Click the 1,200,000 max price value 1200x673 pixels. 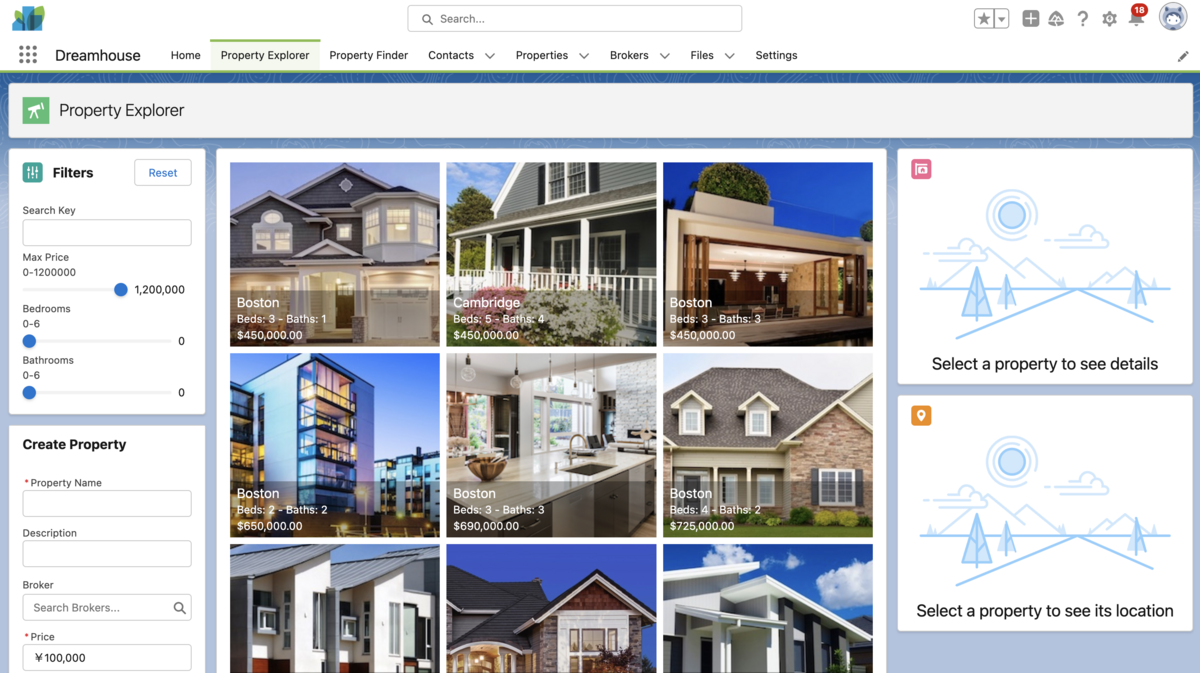(x=159, y=290)
